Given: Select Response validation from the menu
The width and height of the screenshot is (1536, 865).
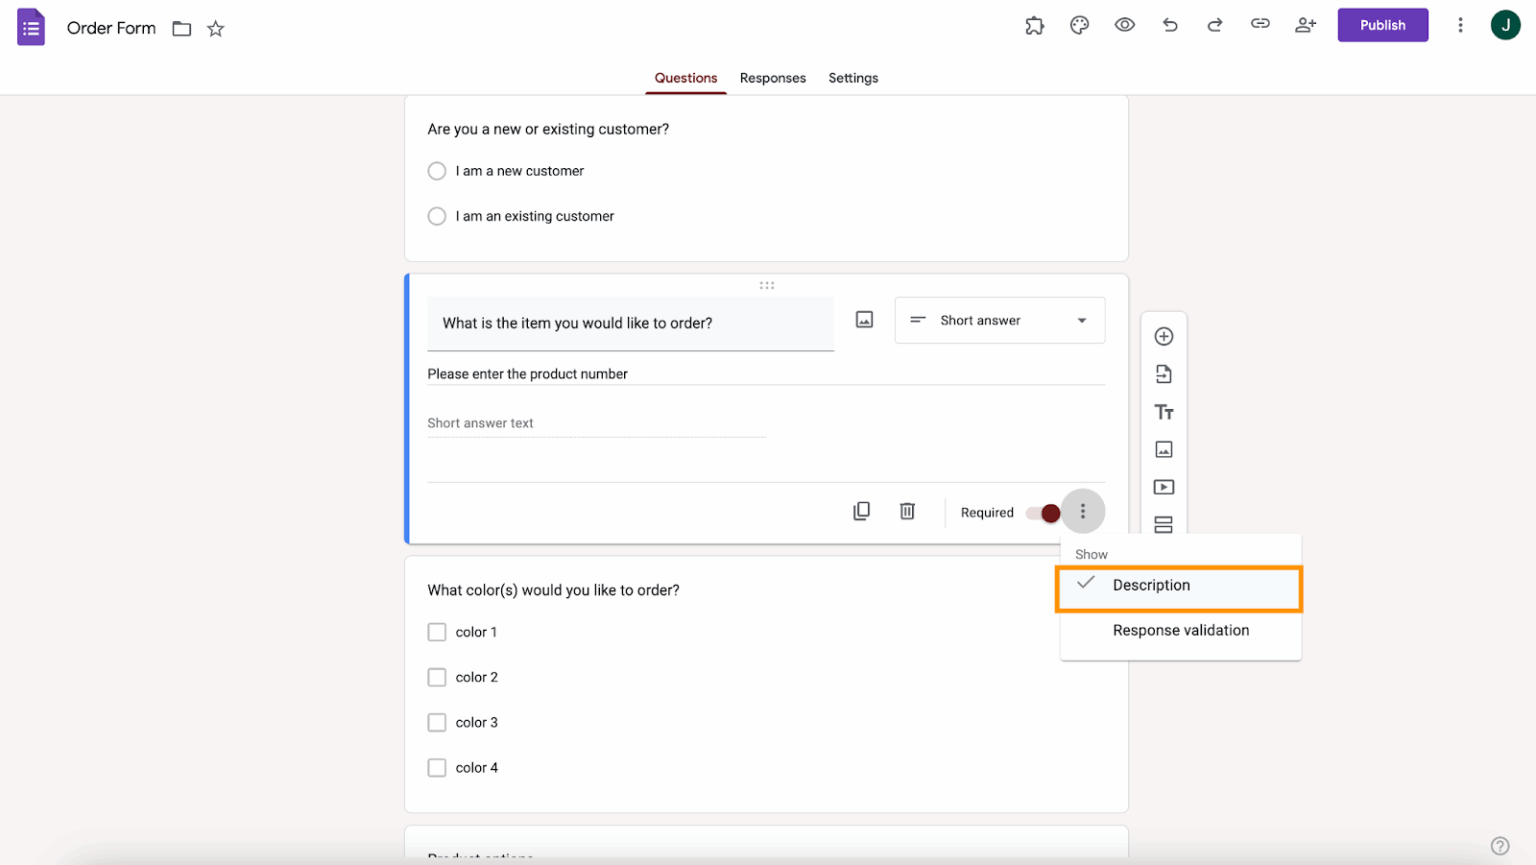Looking at the screenshot, I should coord(1181,630).
